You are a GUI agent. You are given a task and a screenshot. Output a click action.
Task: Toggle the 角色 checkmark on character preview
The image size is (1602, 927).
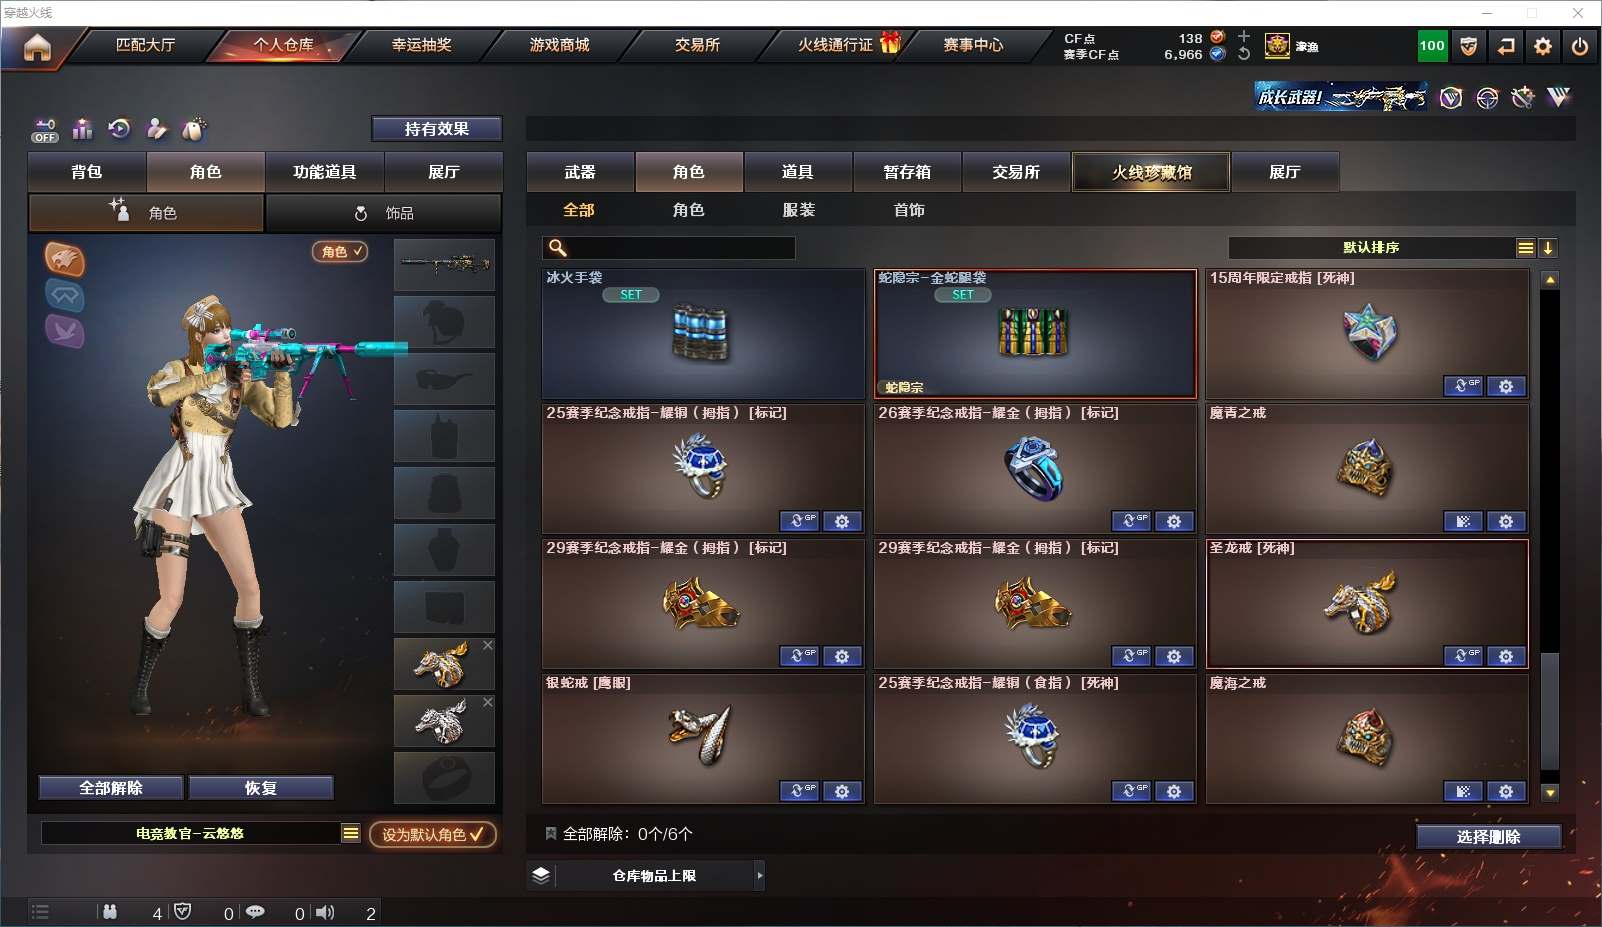pyautogui.click(x=340, y=252)
